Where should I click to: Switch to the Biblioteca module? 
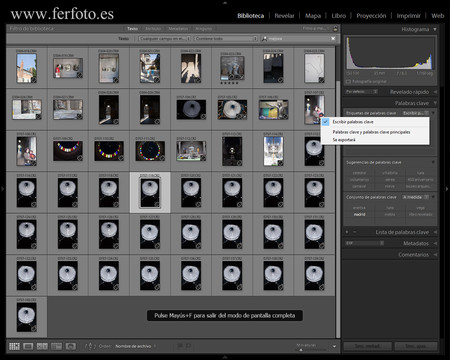coord(251,16)
